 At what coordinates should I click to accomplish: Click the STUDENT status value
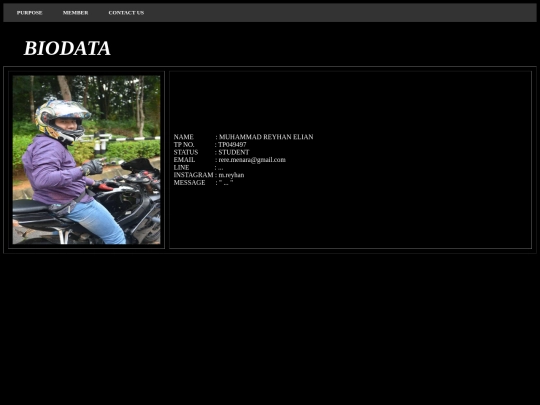tap(233, 152)
